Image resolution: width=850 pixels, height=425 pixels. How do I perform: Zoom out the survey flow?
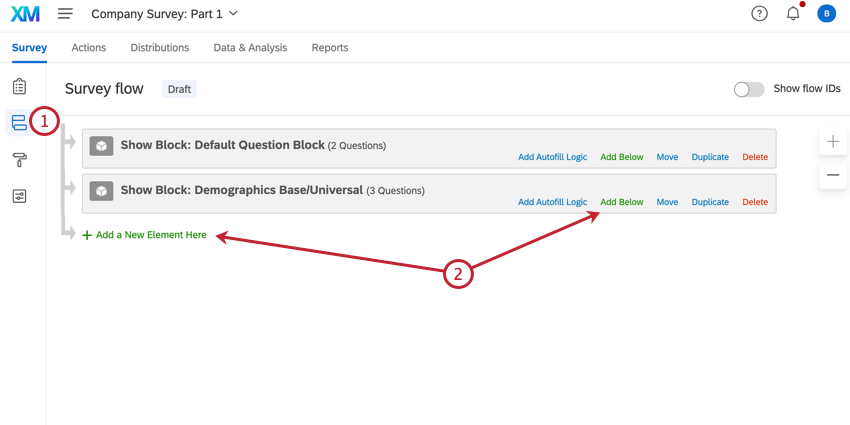(x=833, y=175)
